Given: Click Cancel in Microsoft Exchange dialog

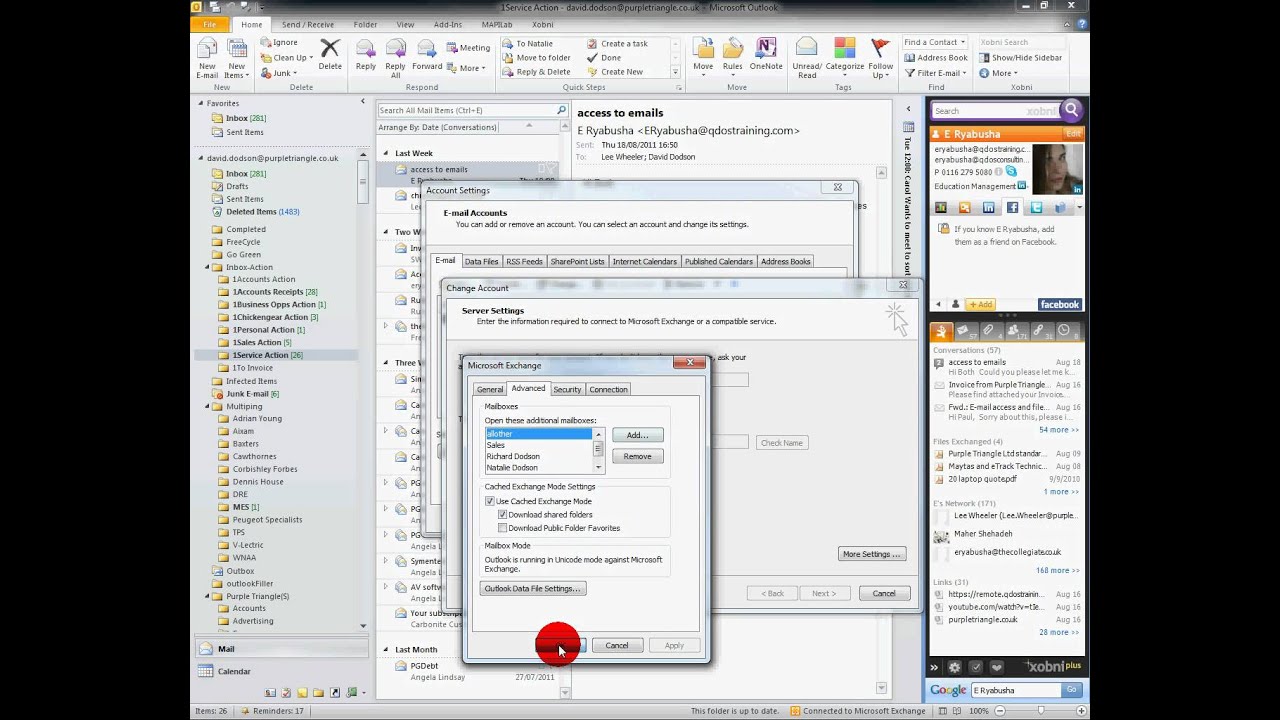Looking at the screenshot, I should click(617, 646).
